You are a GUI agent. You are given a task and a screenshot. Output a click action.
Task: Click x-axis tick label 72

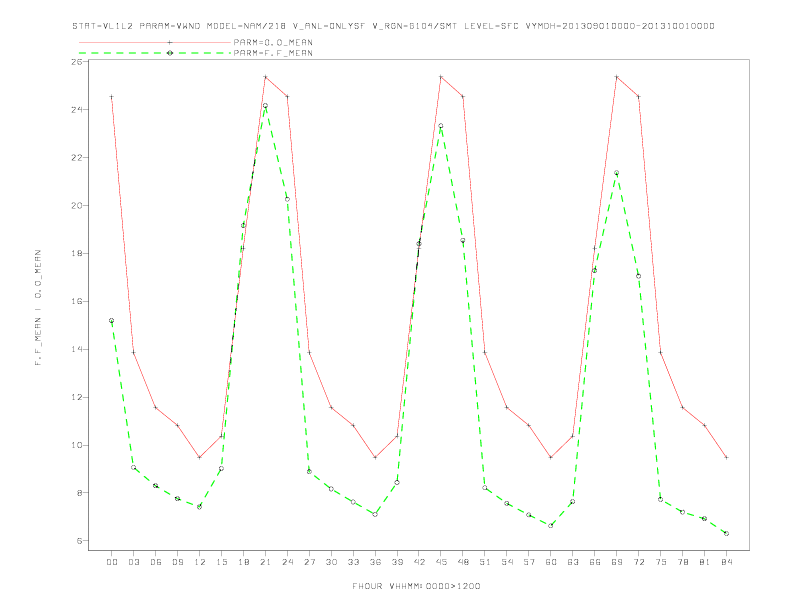coord(638,562)
